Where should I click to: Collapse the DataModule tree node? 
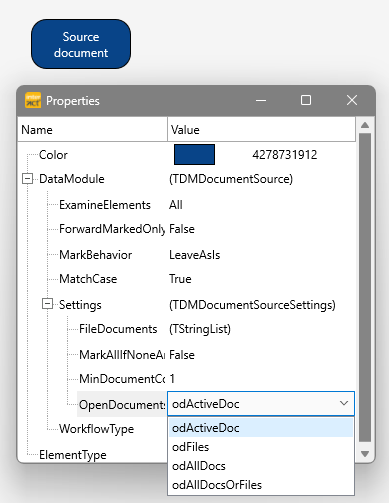tap(27, 179)
